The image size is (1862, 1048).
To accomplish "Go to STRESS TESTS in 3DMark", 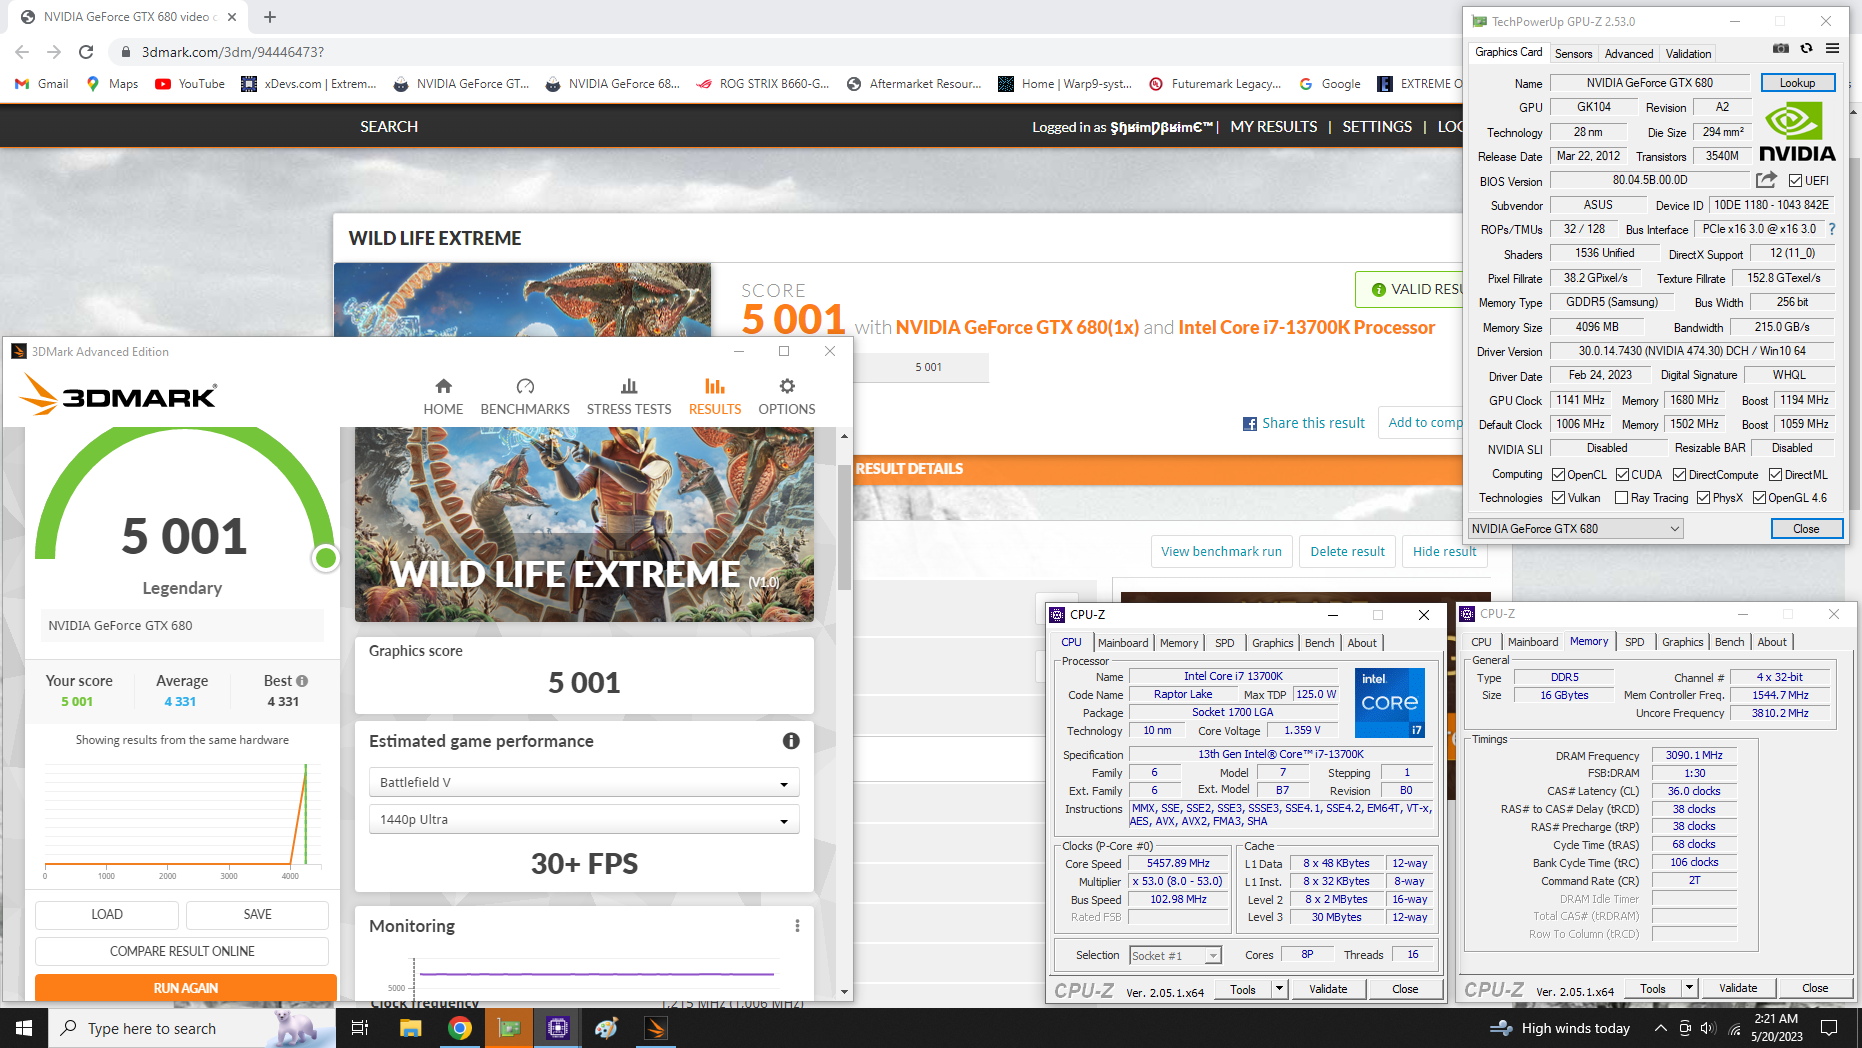I will tap(629, 396).
